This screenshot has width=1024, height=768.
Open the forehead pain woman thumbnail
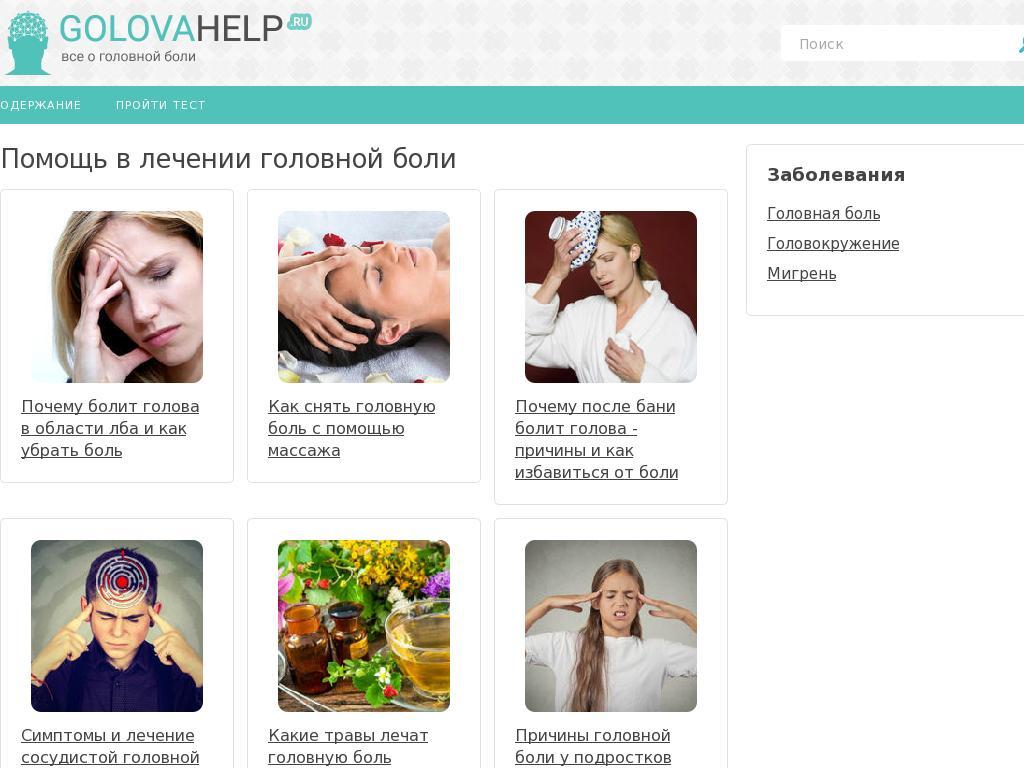tap(117, 296)
